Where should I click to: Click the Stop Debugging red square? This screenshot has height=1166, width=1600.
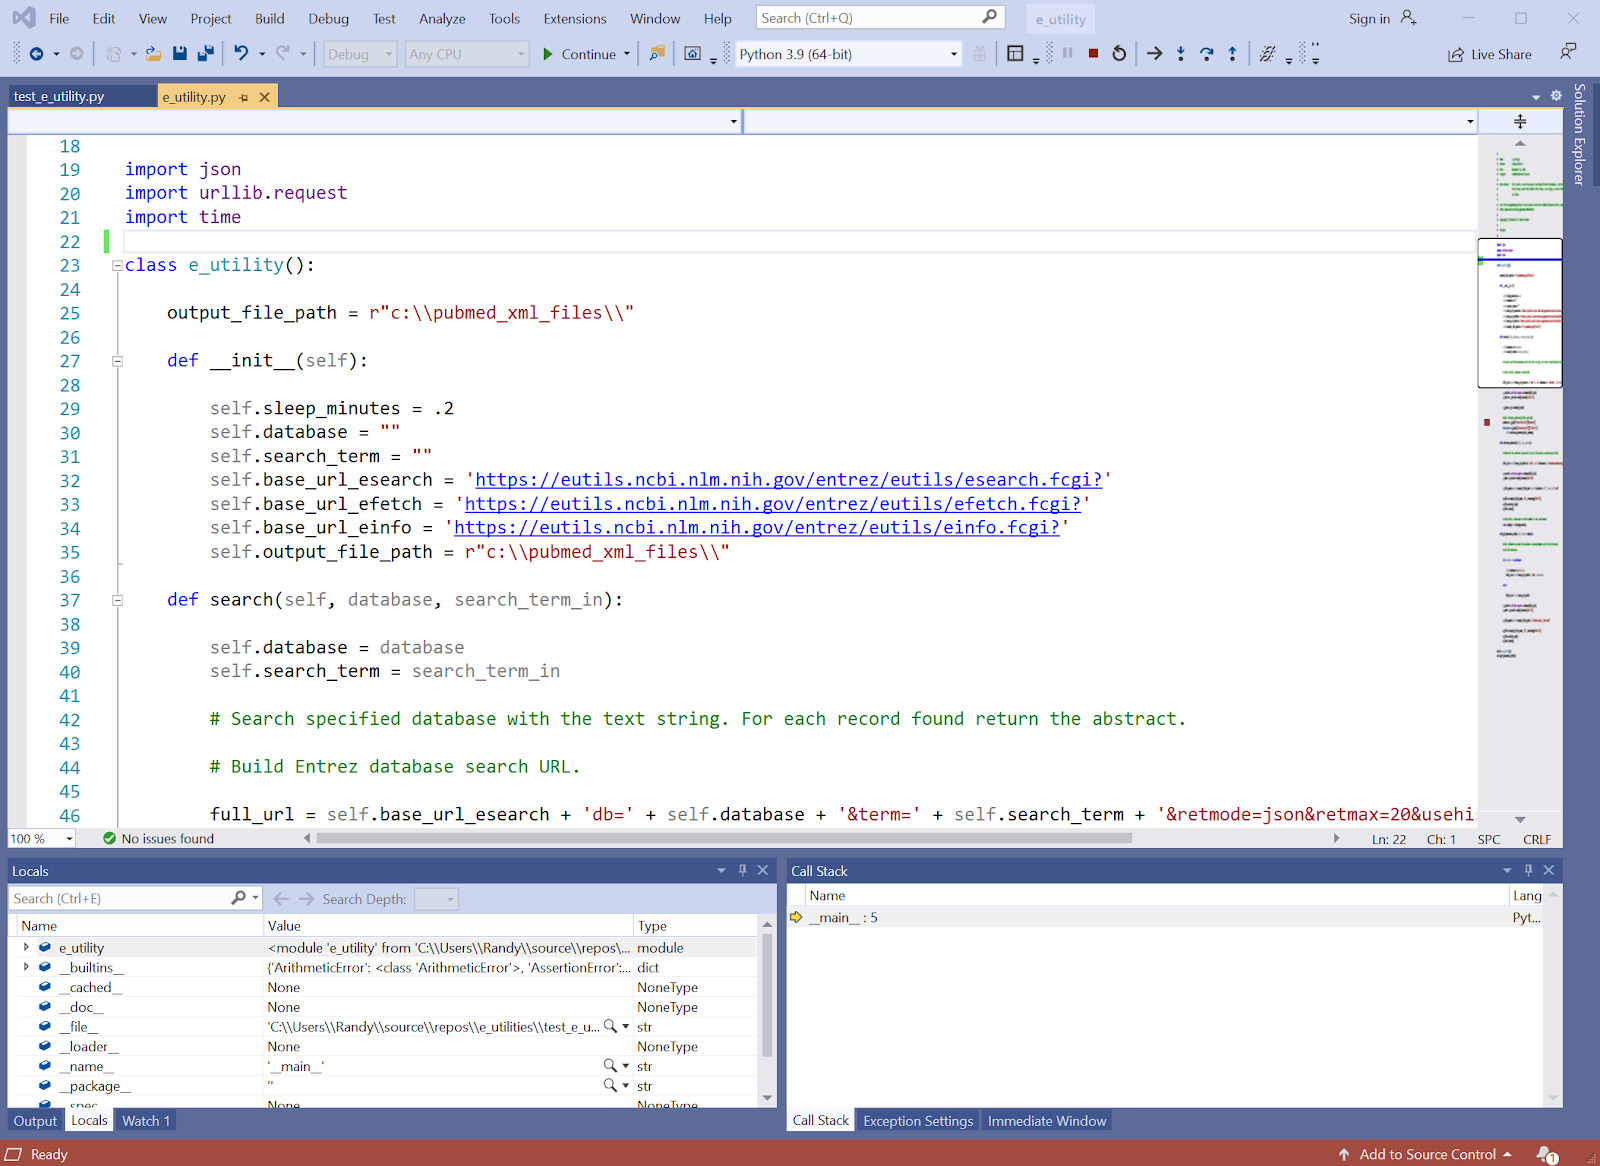pos(1093,54)
